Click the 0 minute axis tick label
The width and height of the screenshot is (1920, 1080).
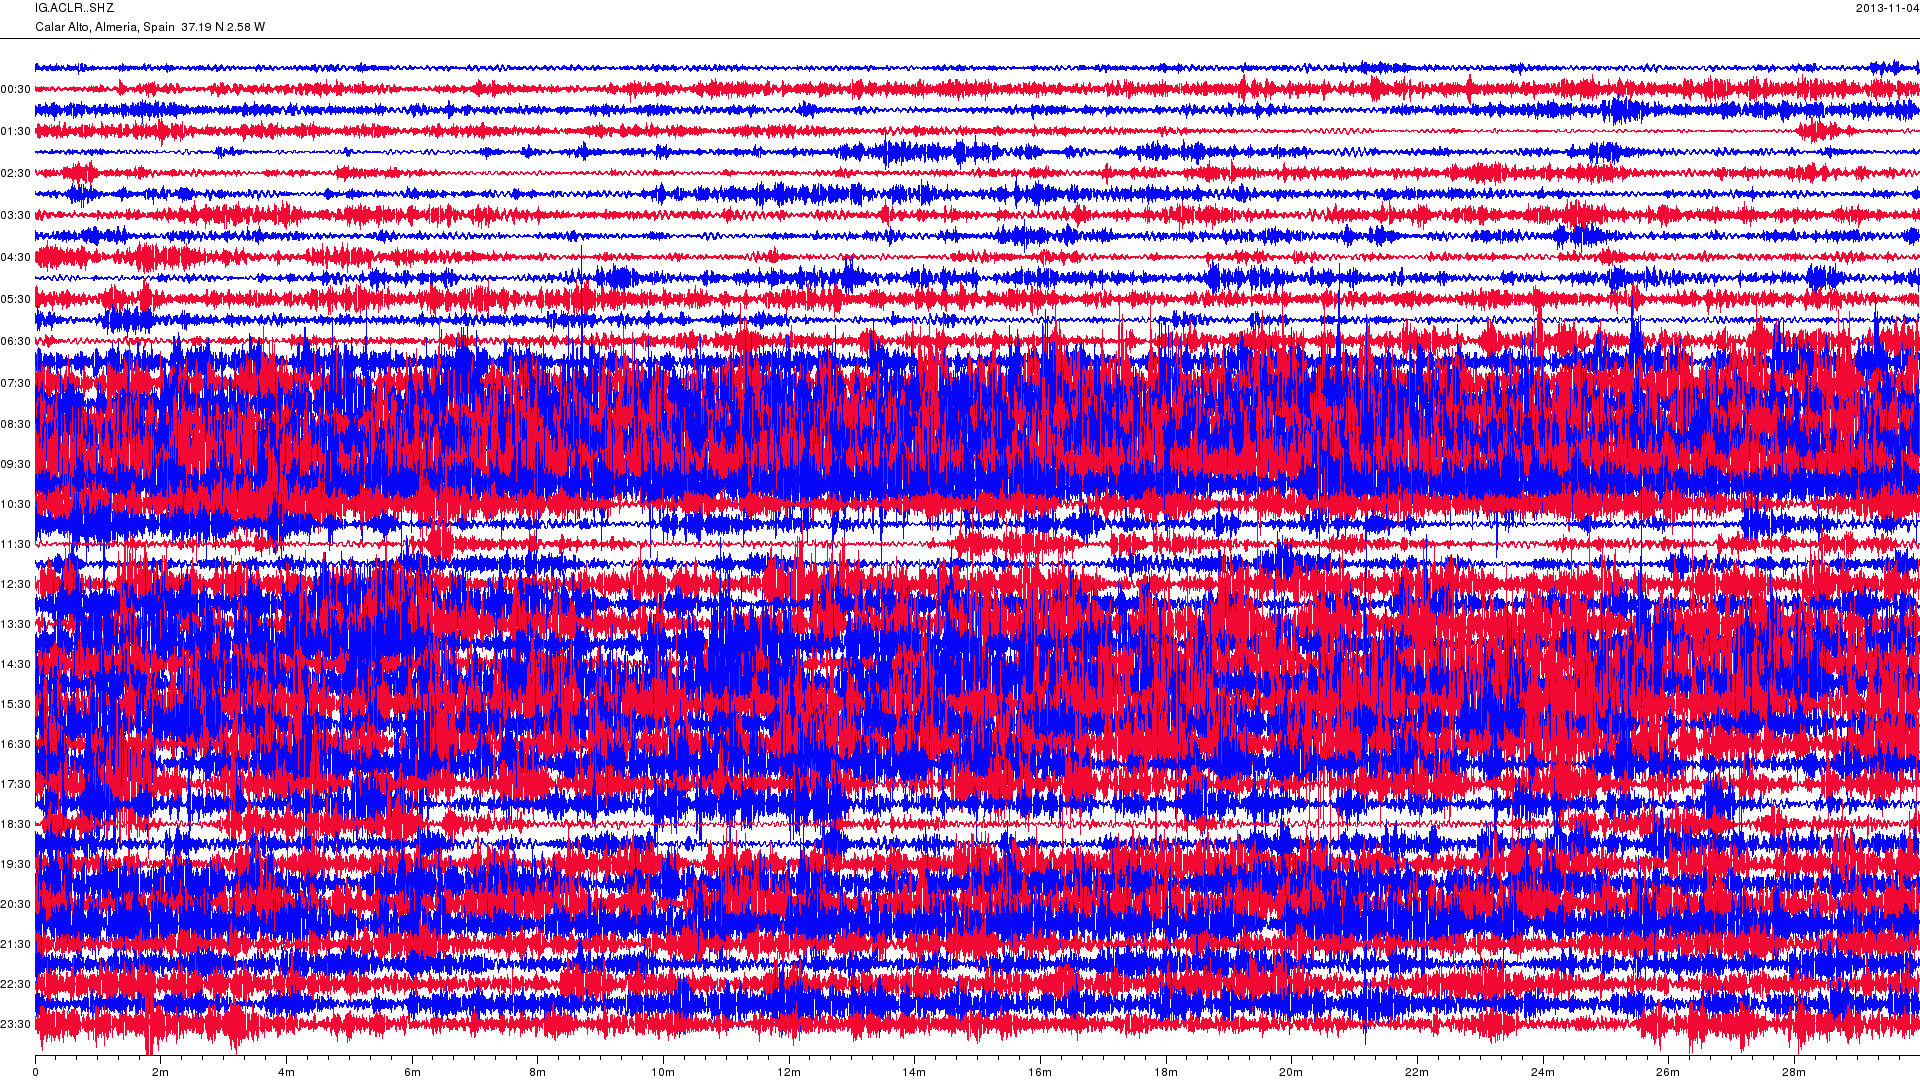(x=36, y=1073)
